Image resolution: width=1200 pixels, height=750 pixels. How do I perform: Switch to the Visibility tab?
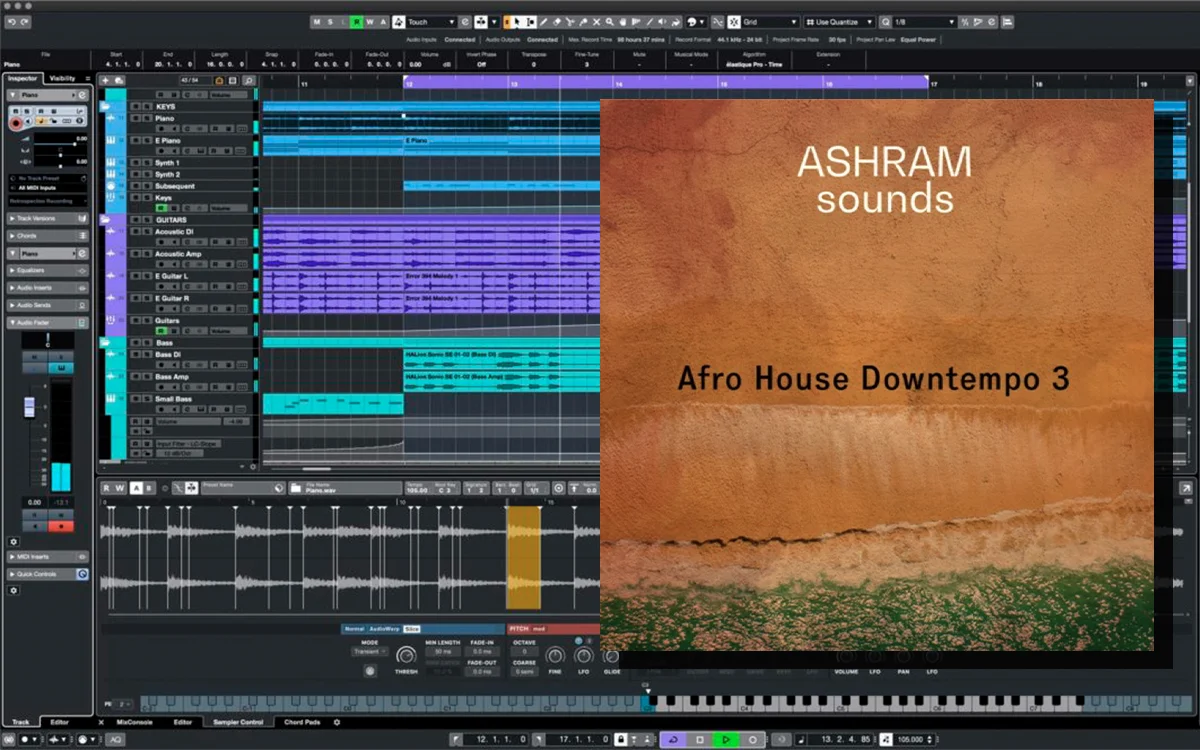coord(62,78)
